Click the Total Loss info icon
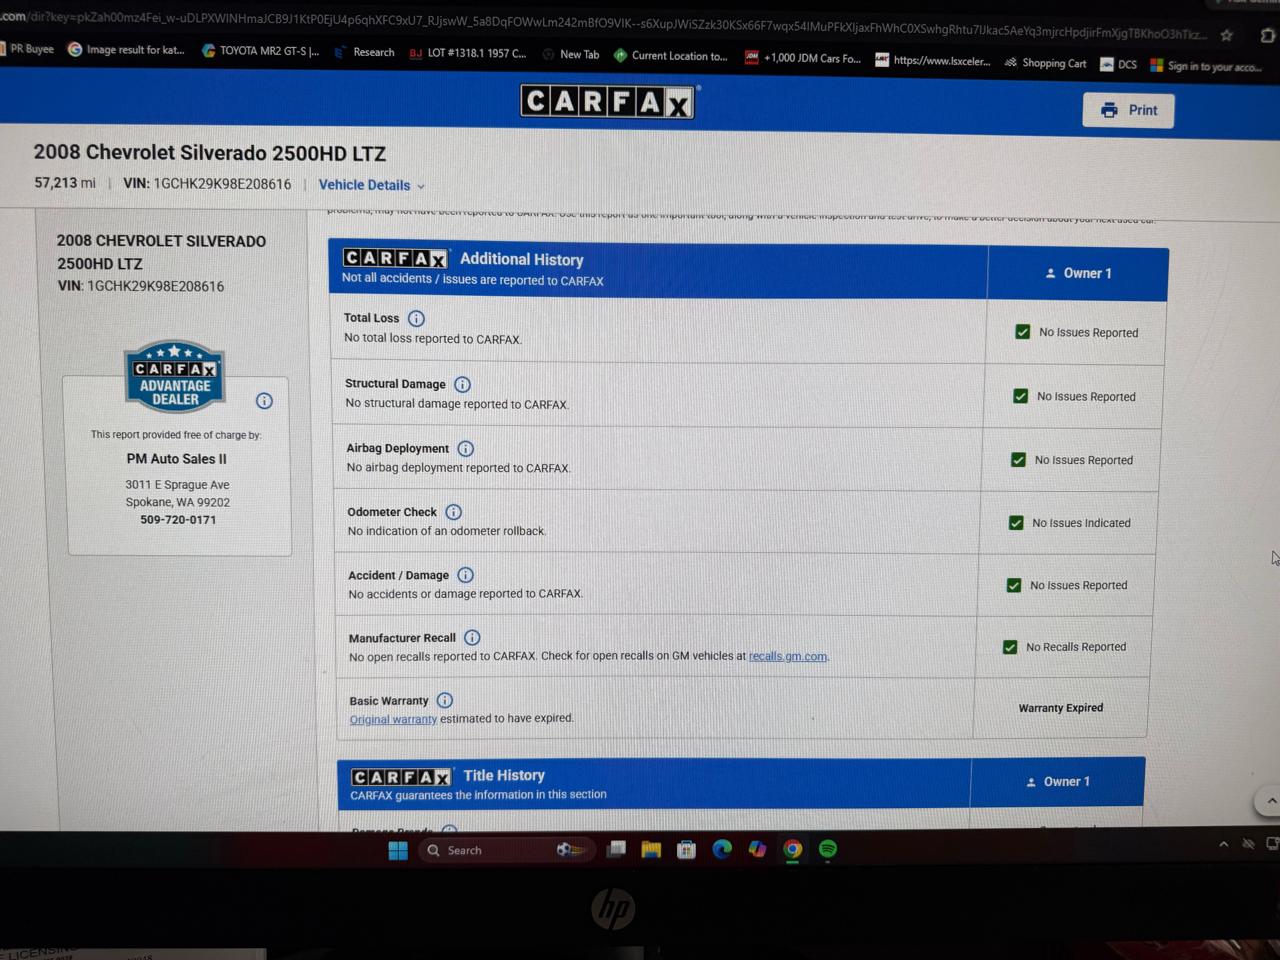Viewport: 1280px width, 960px height. (x=416, y=319)
